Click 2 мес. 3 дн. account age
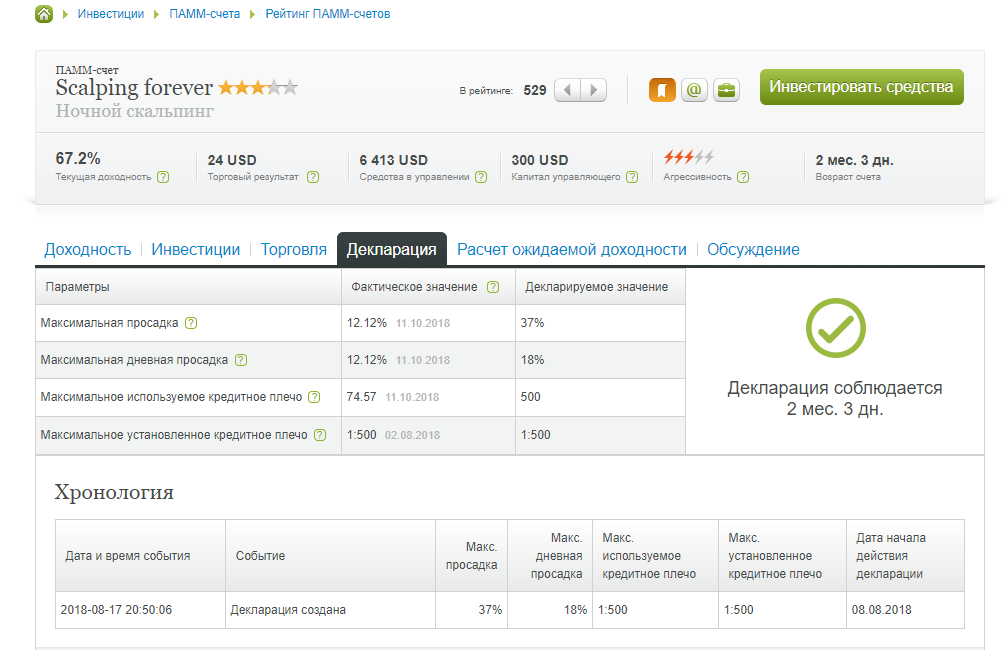The width and height of the screenshot is (1002, 650). (x=854, y=160)
